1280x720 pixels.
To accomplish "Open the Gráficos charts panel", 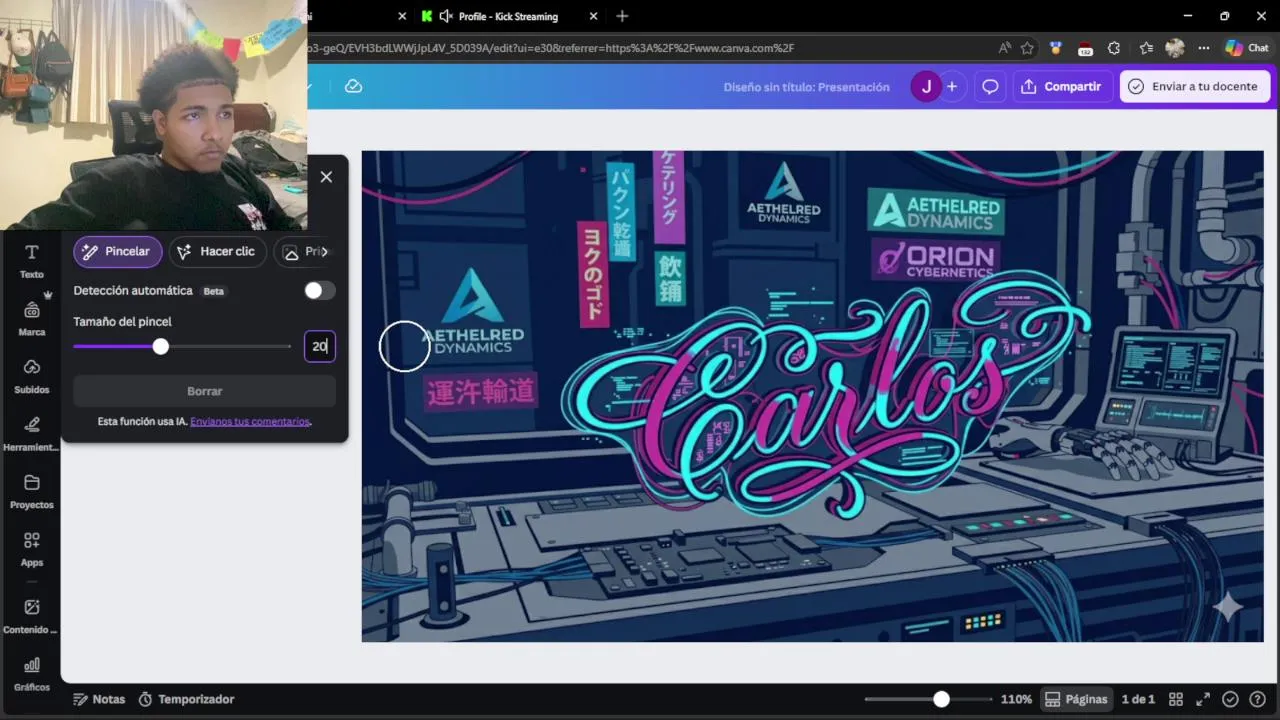I will pos(32,674).
